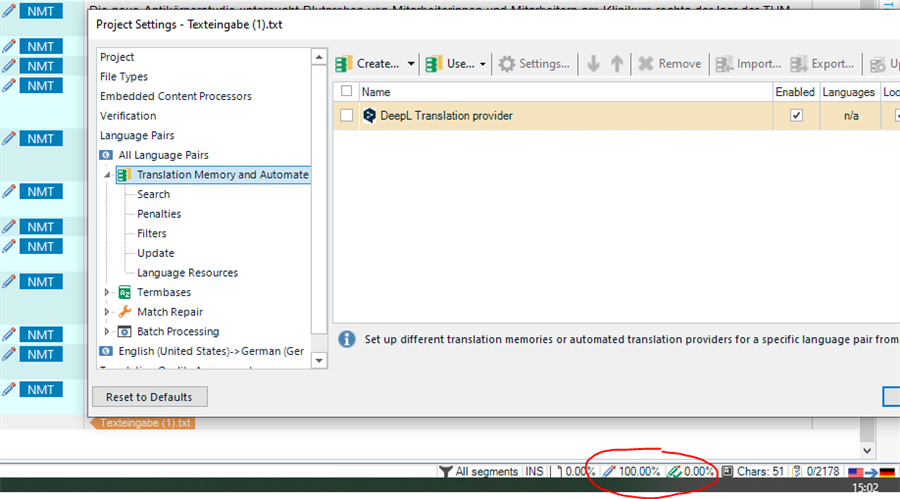Open the Update settings item
The image size is (900, 499).
pos(156,253)
